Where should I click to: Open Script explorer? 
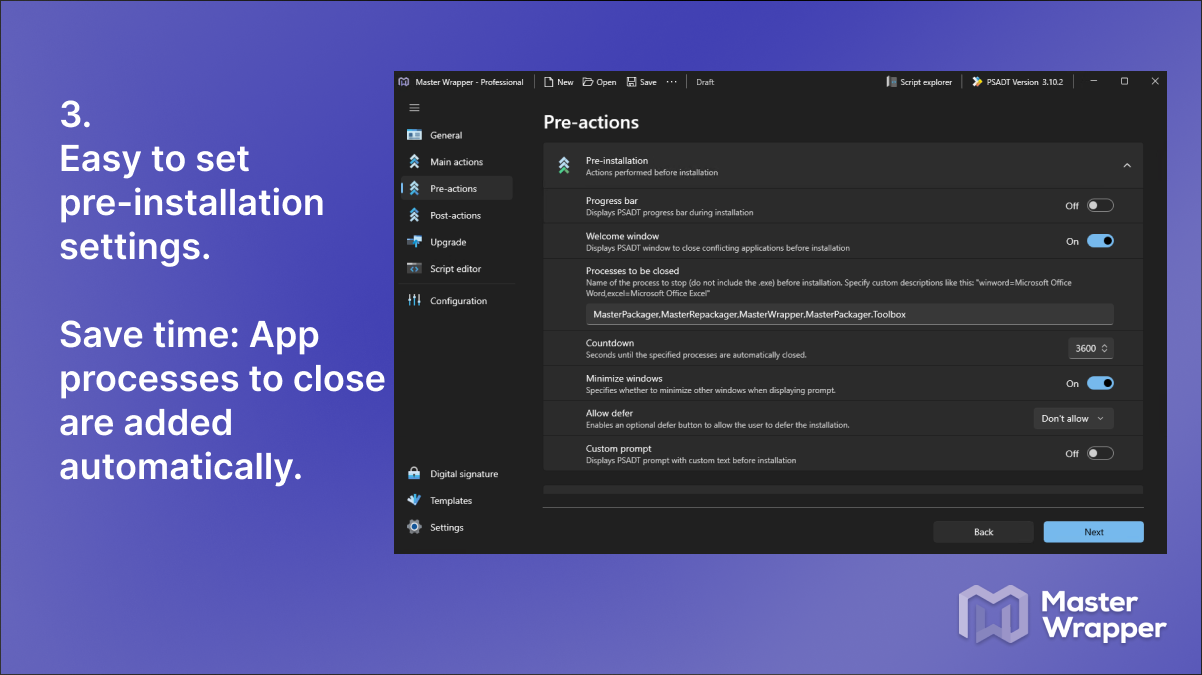[x=919, y=82]
